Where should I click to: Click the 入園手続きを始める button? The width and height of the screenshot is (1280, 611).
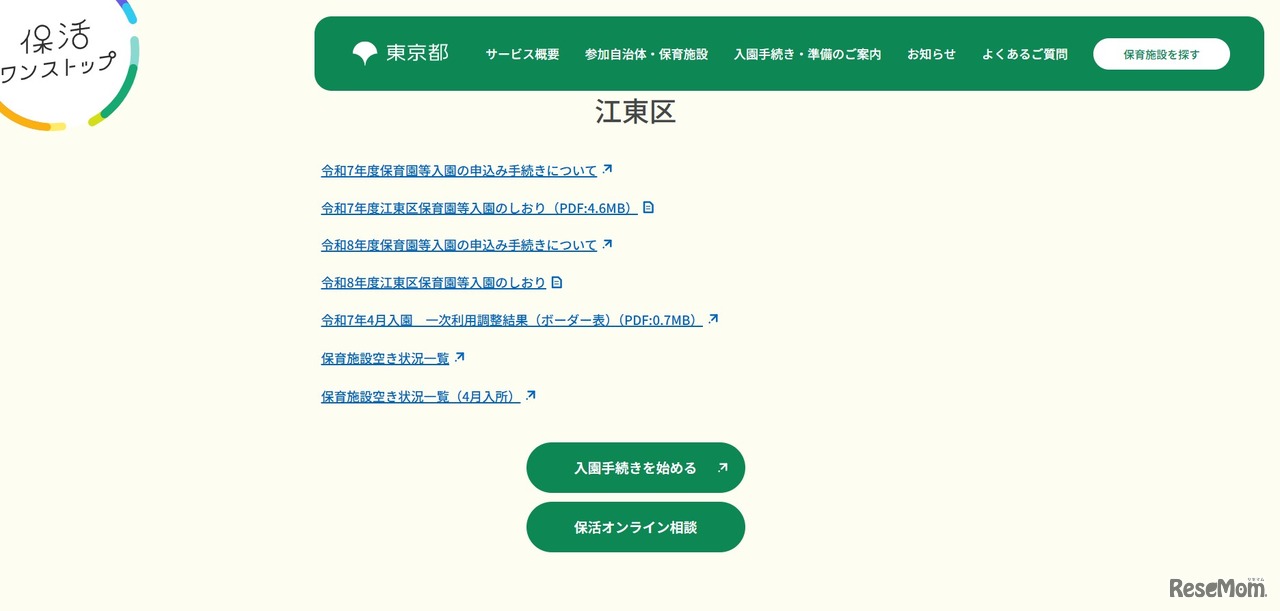coord(636,467)
